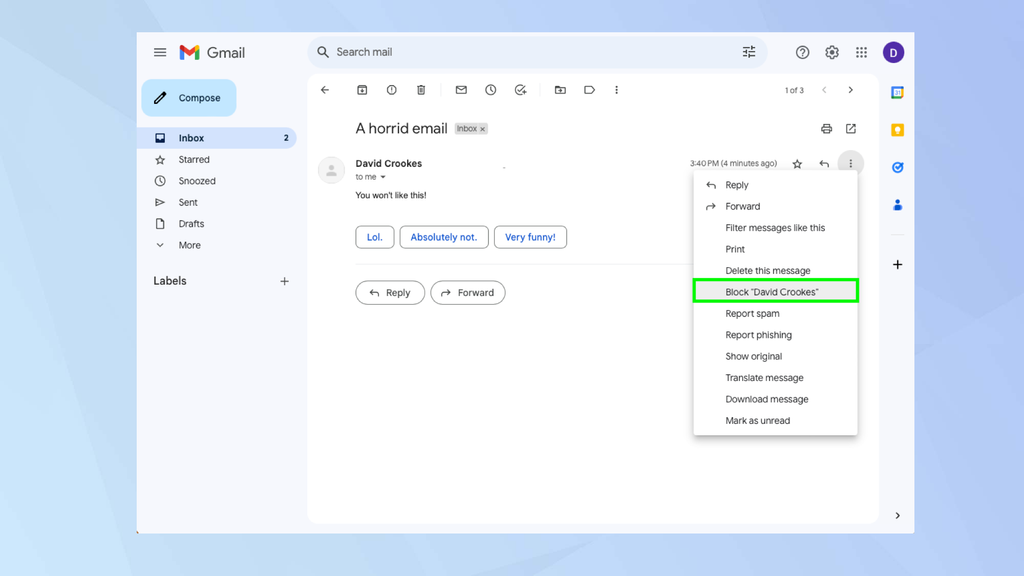Mark the email as unread via envelope icon
The width and height of the screenshot is (1024, 576).
[460, 89]
